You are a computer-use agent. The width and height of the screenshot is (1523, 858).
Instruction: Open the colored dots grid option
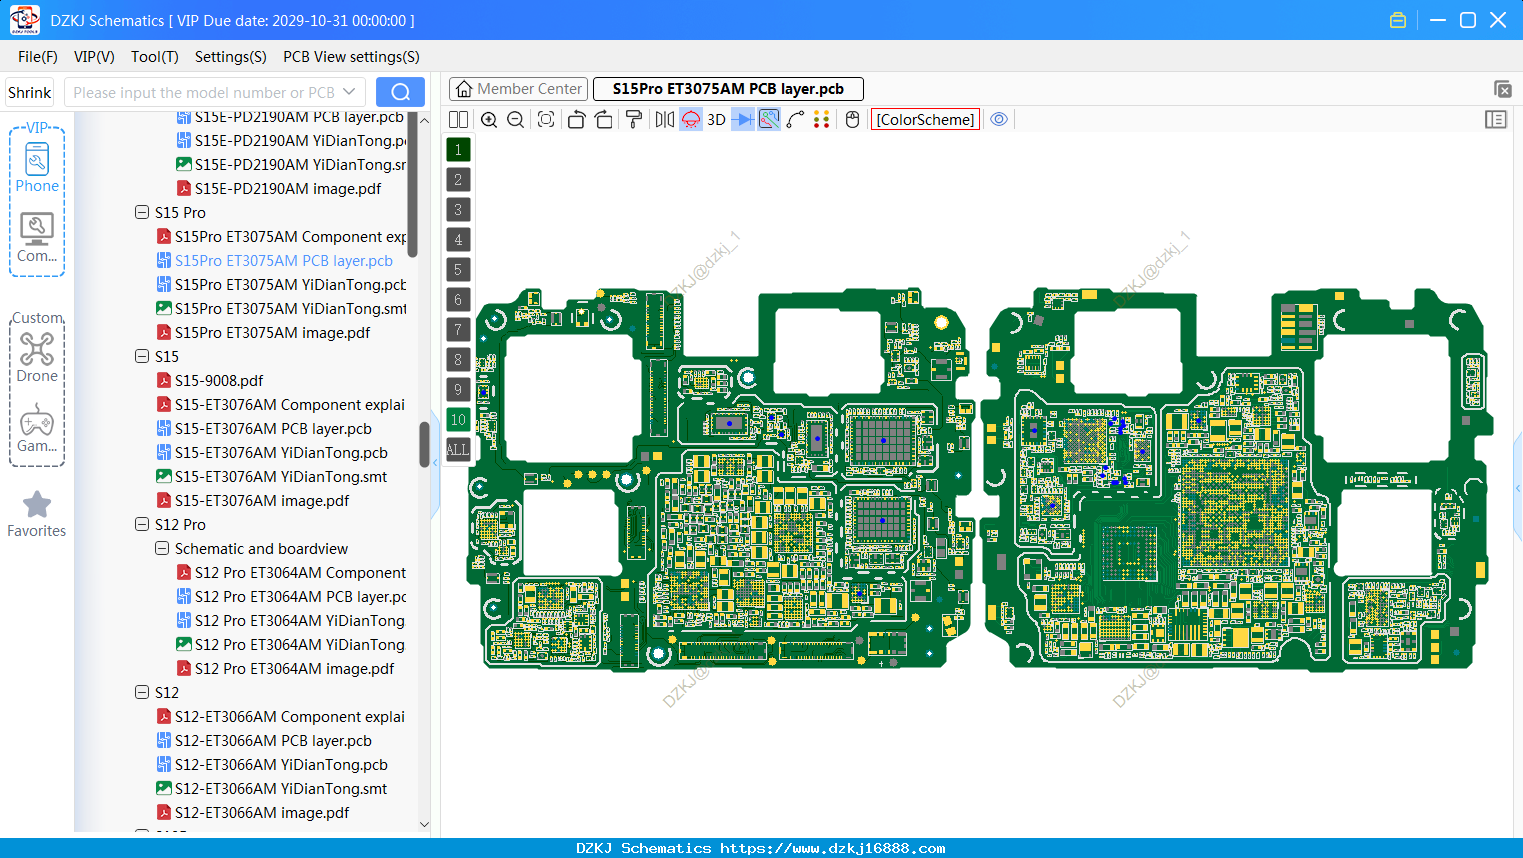pyautogui.click(x=822, y=120)
